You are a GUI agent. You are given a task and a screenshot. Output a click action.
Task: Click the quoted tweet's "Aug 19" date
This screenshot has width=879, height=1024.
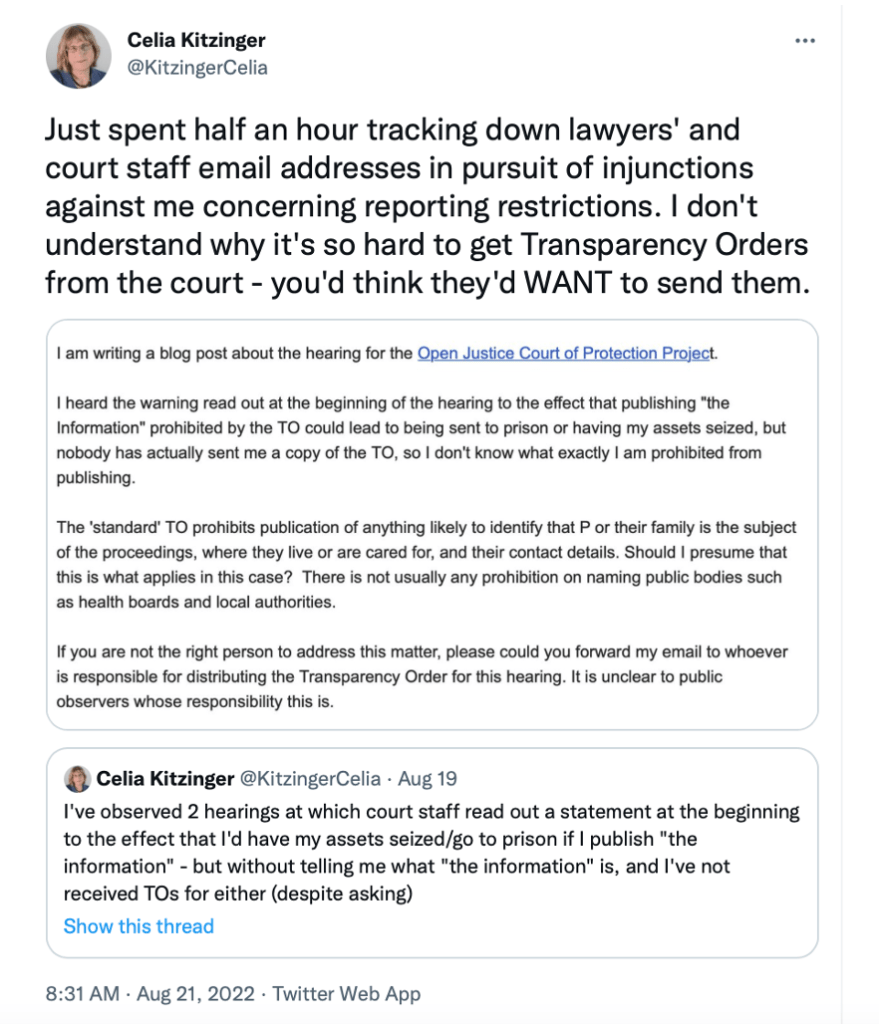click(427, 778)
